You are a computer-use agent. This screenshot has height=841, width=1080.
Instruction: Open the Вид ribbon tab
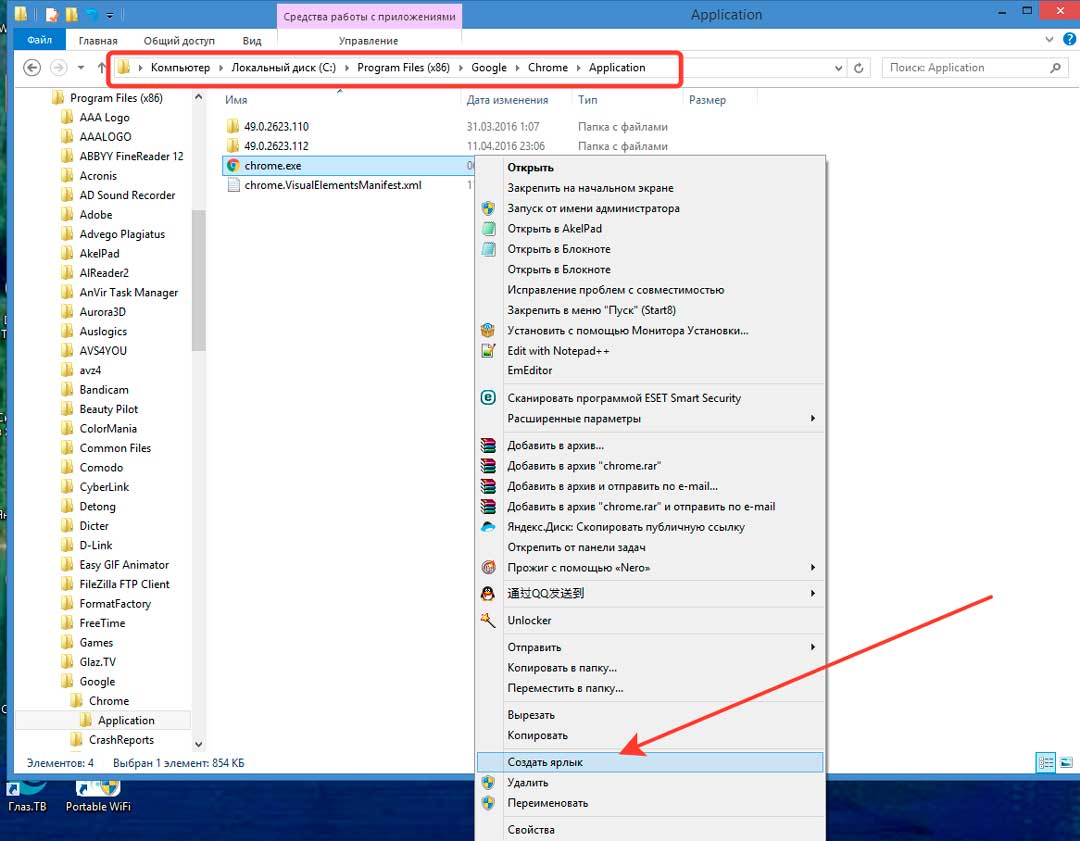coord(252,41)
